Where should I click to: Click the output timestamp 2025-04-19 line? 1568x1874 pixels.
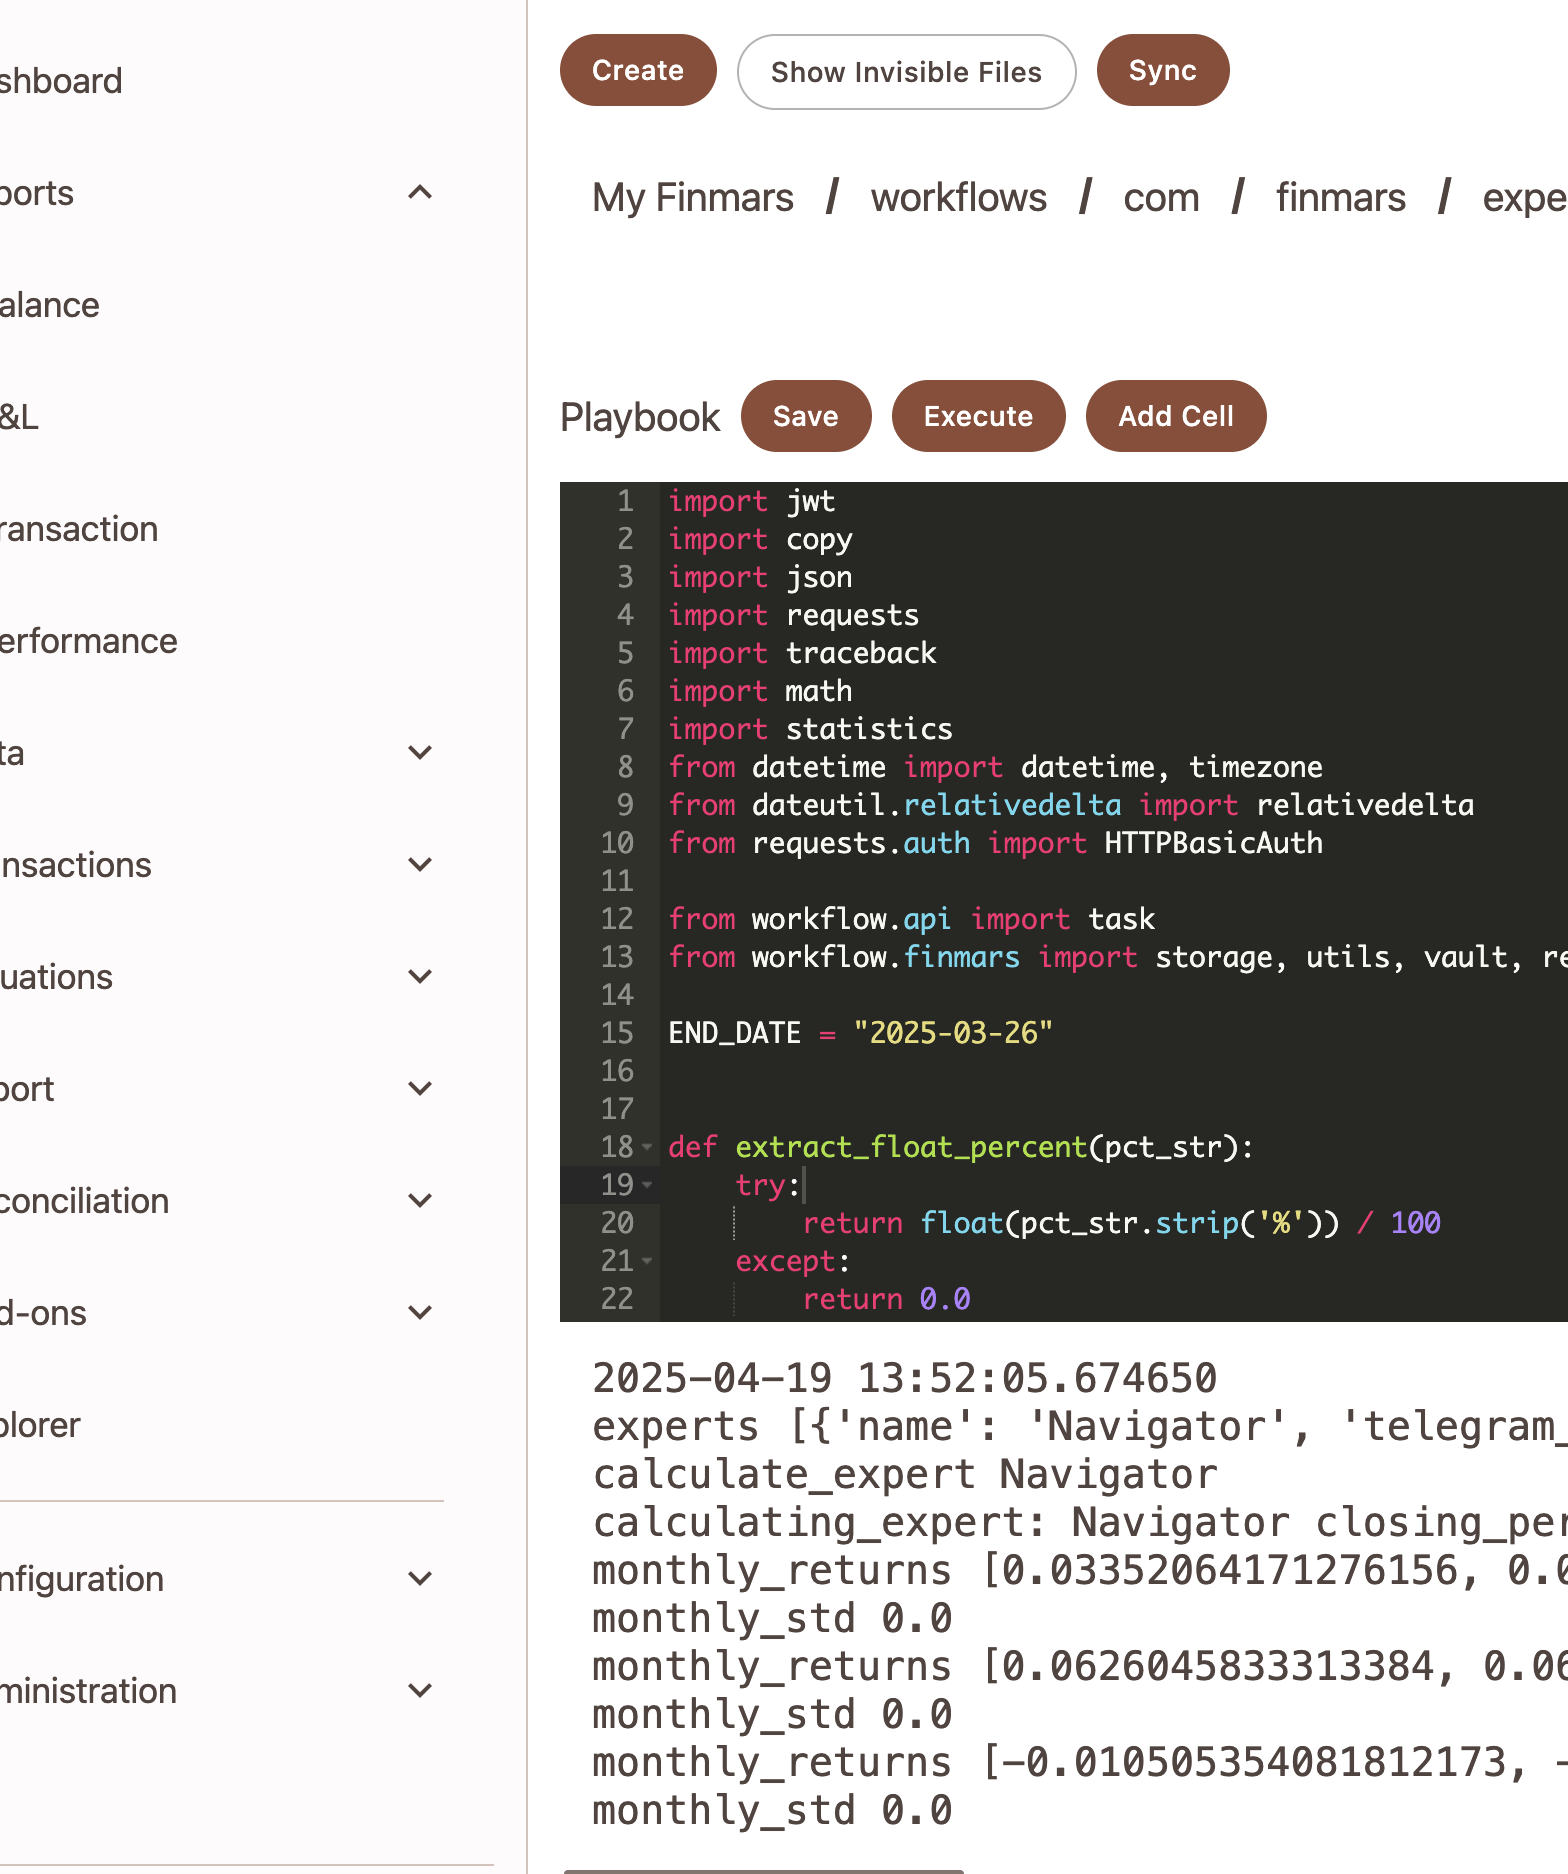click(905, 1378)
